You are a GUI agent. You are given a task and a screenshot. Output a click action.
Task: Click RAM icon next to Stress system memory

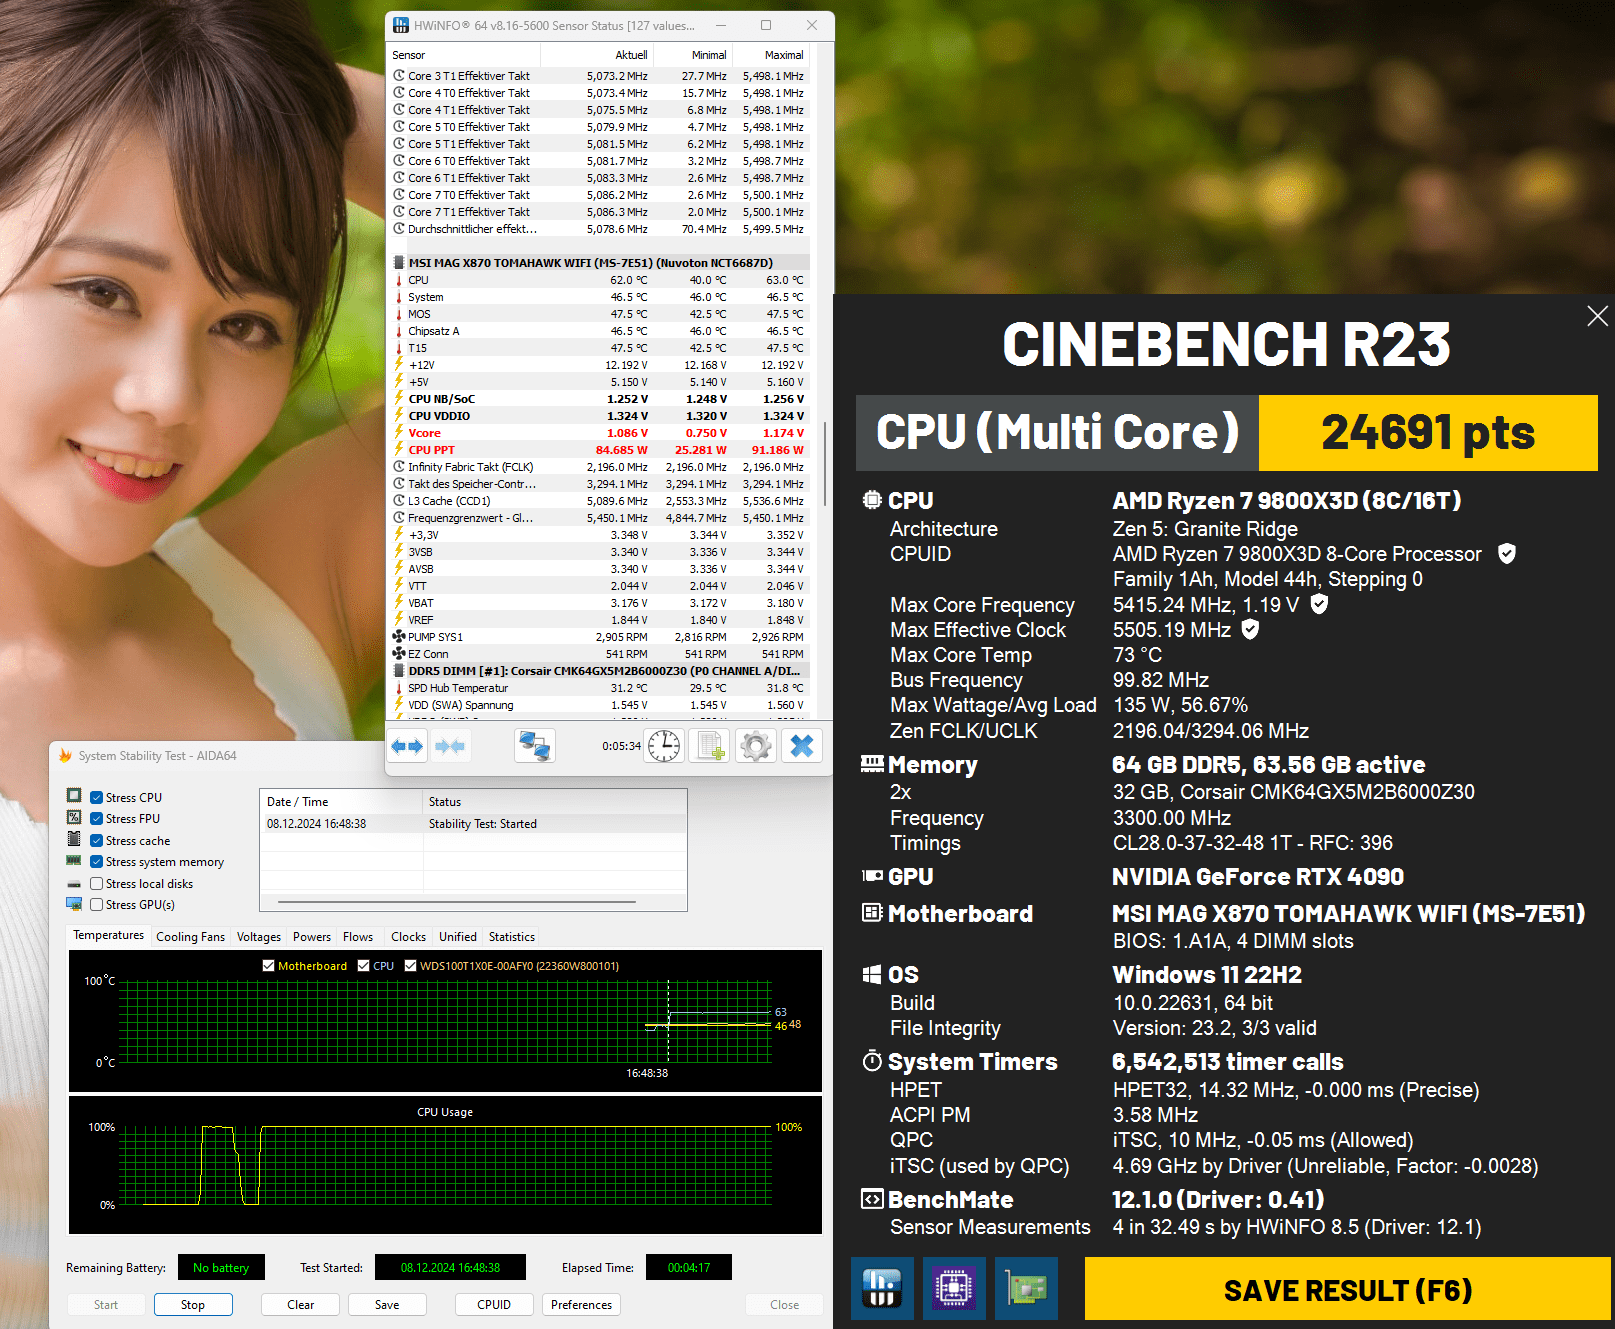[x=74, y=861]
